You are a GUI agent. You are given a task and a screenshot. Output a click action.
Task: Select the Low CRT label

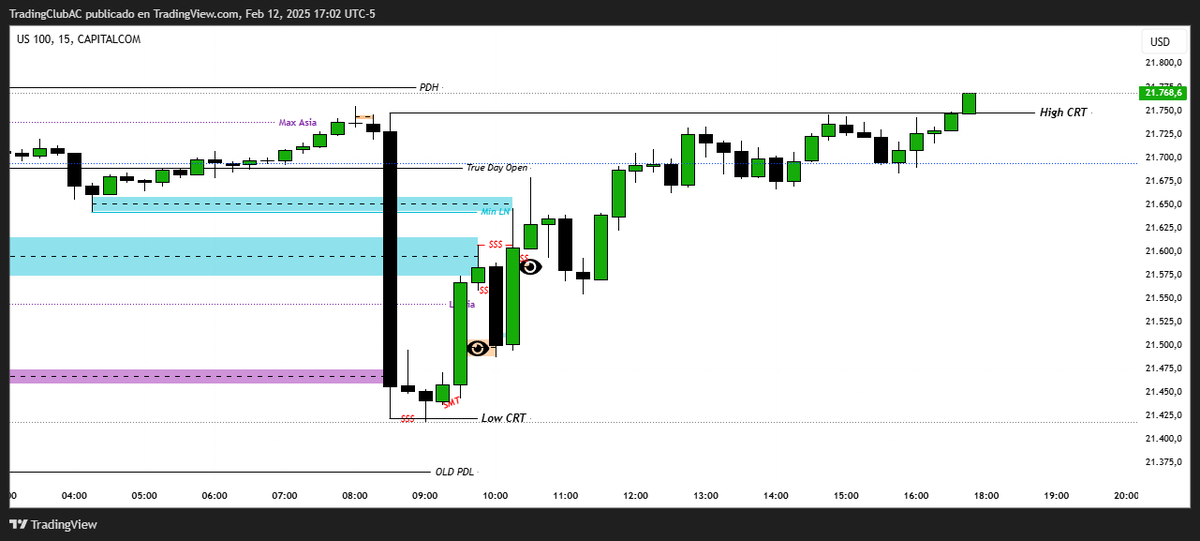tap(503, 418)
